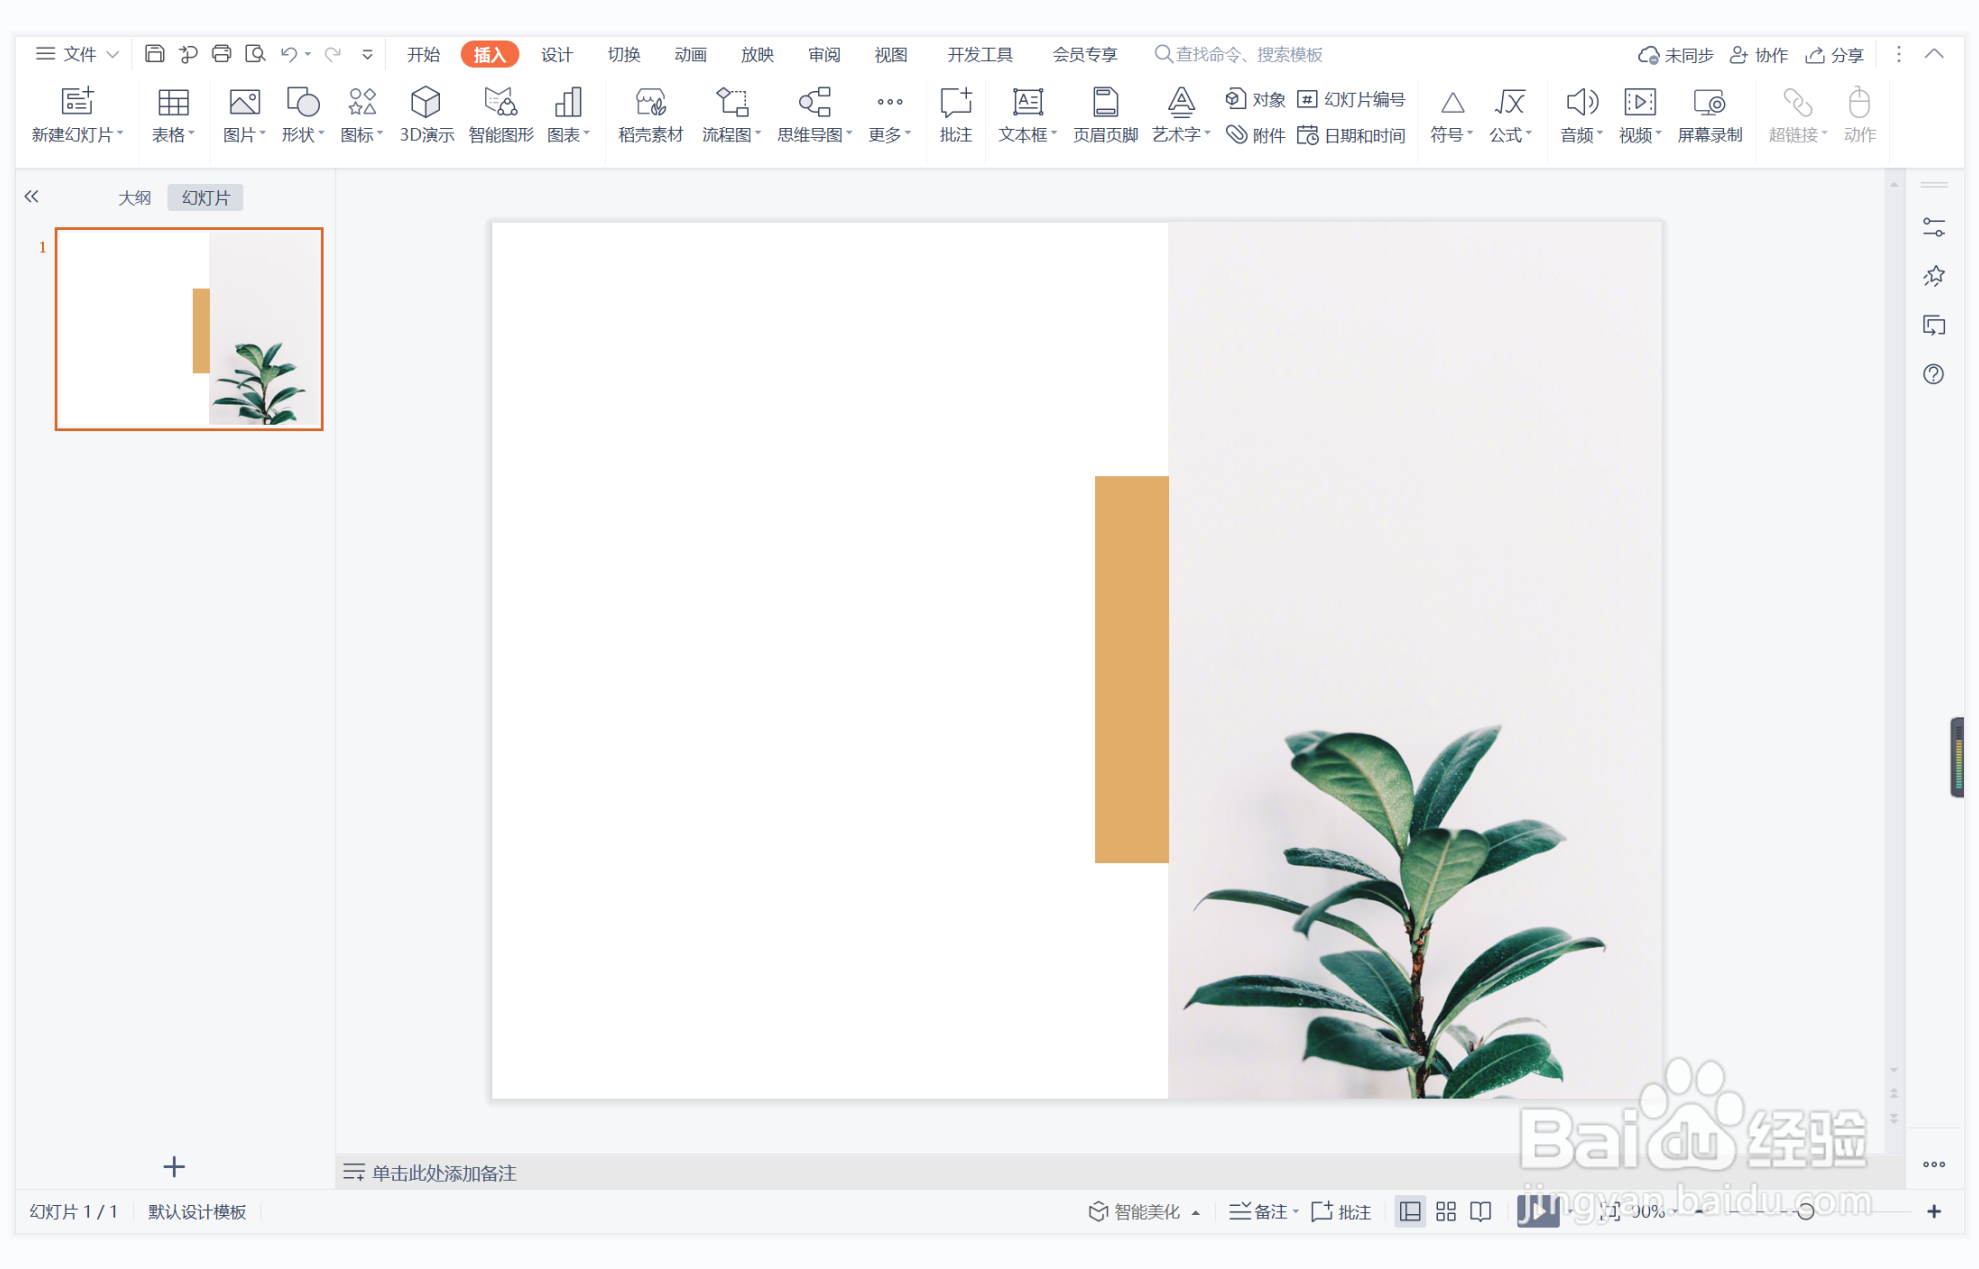Click the Save icon in quick toolbar
This screenshot has width=1979, height=1269.
[154, 54]
